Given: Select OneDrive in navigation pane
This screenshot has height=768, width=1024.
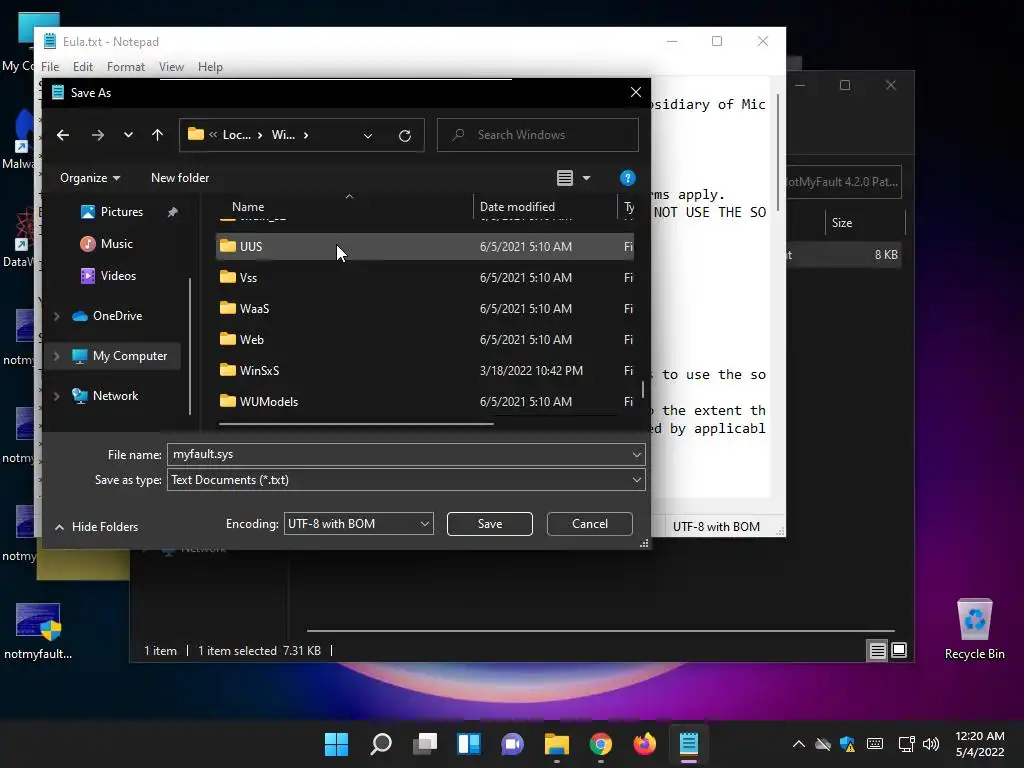Looking at the screenshot, I should coord(117,316).
